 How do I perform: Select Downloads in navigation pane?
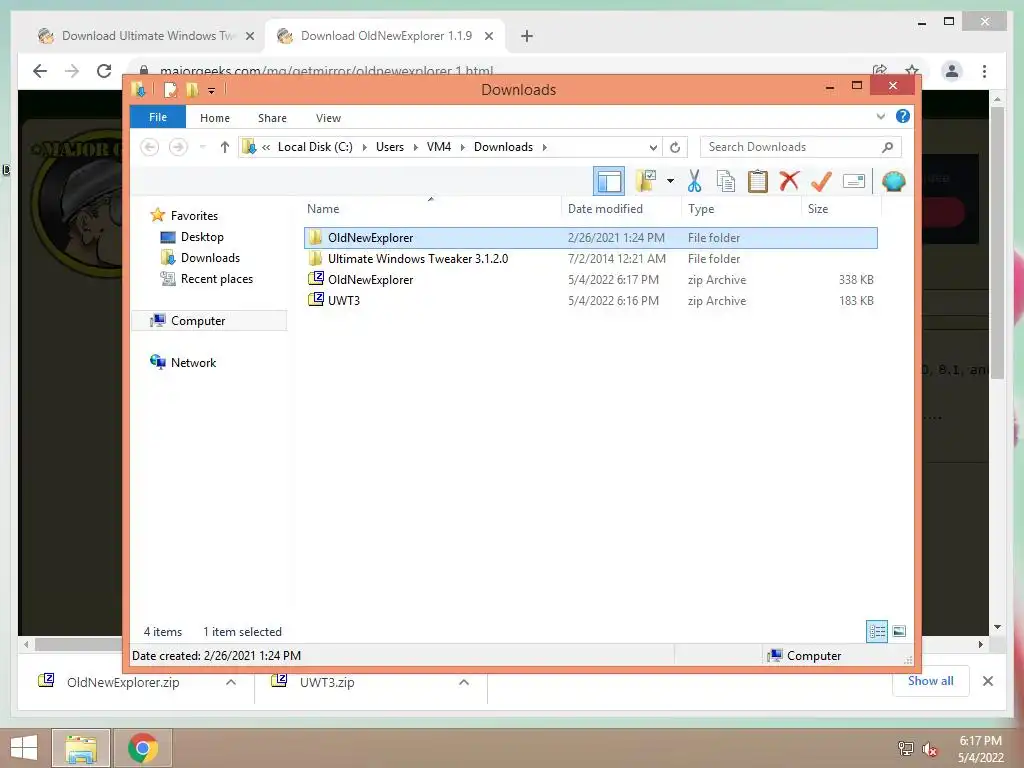(210, 258)
